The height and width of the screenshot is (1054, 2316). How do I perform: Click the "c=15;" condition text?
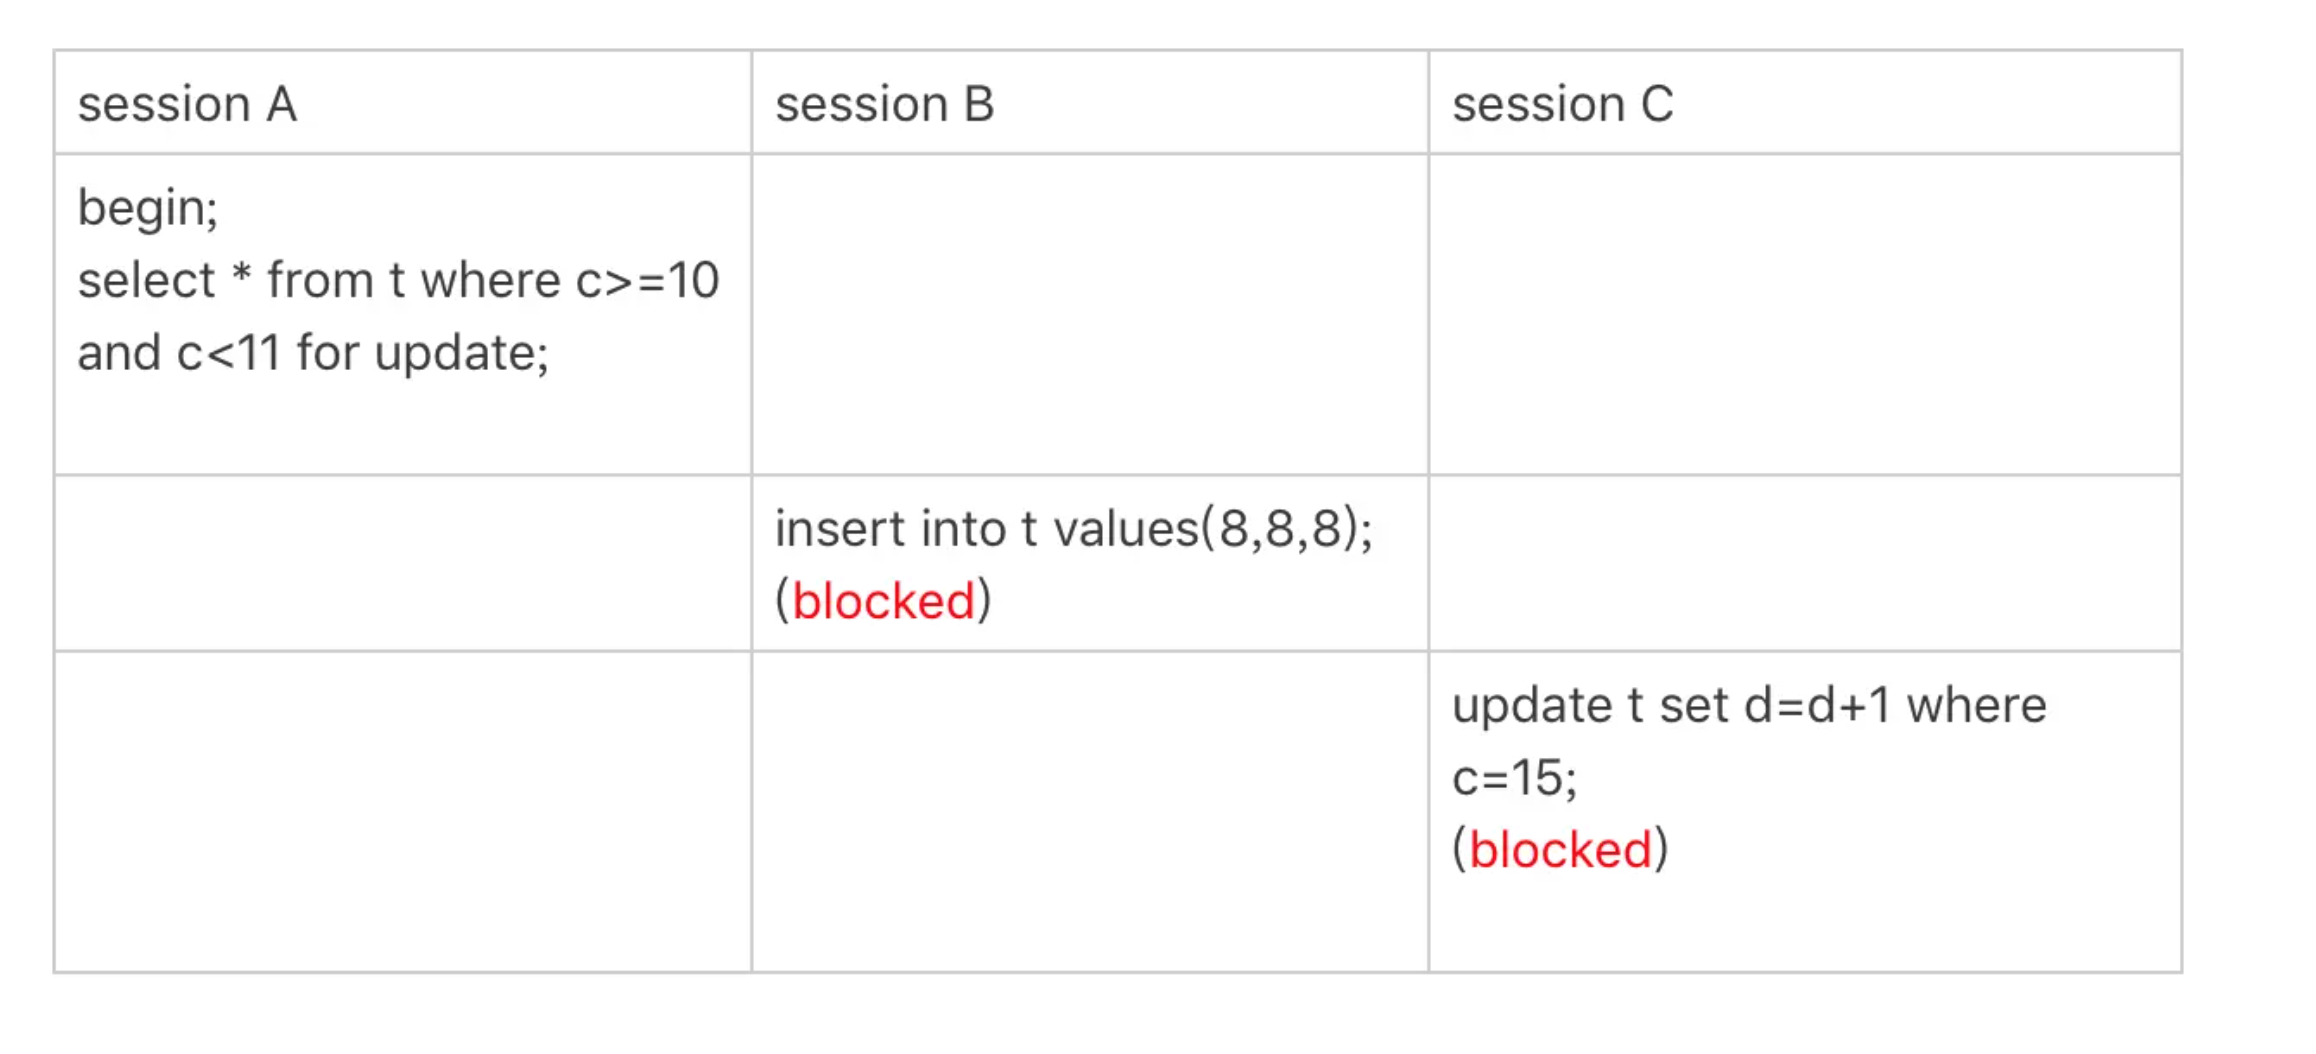tap(1514, 778)
